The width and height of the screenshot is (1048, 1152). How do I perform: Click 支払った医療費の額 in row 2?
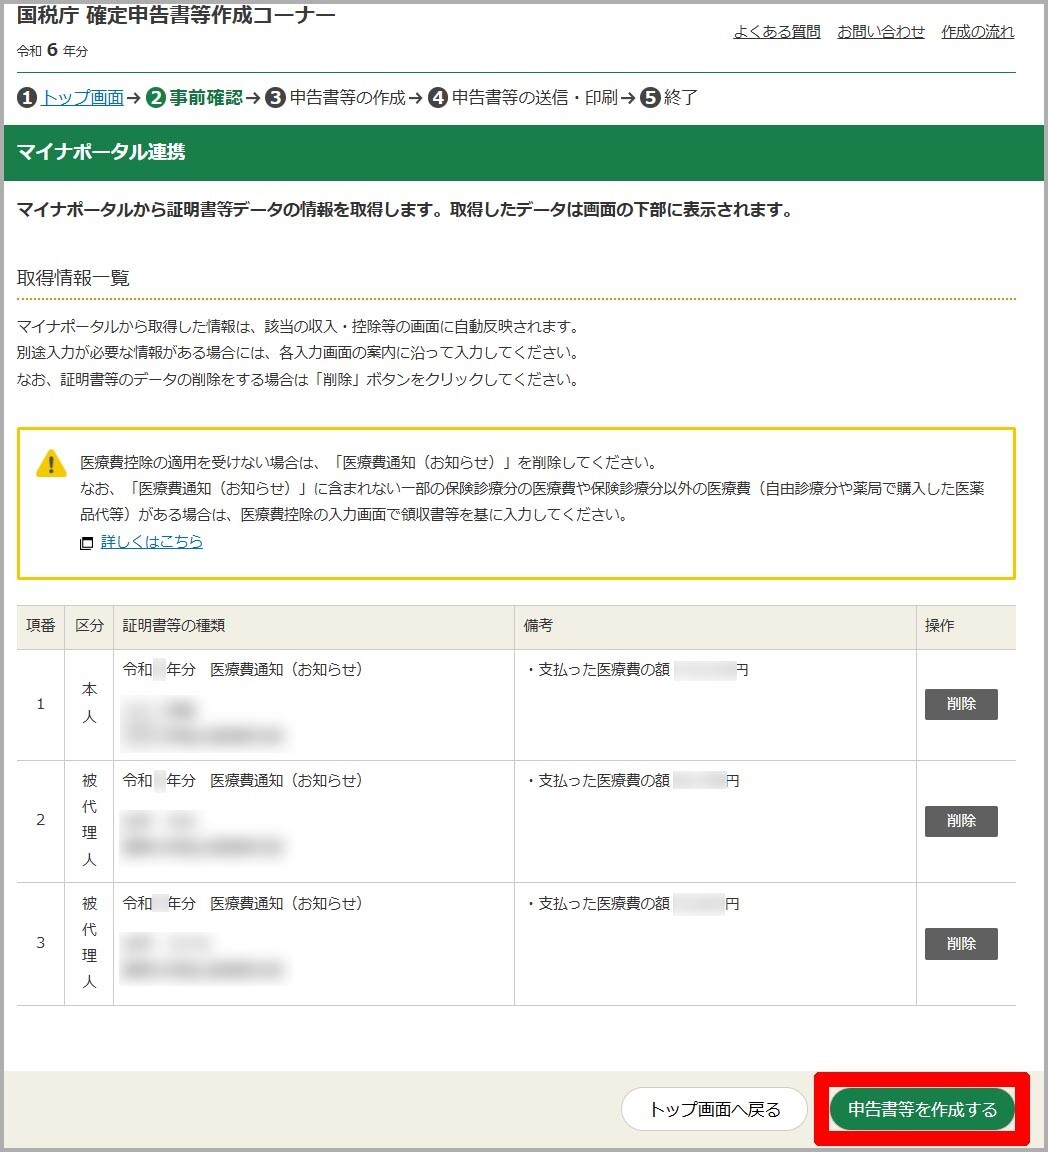coord(604,780)
